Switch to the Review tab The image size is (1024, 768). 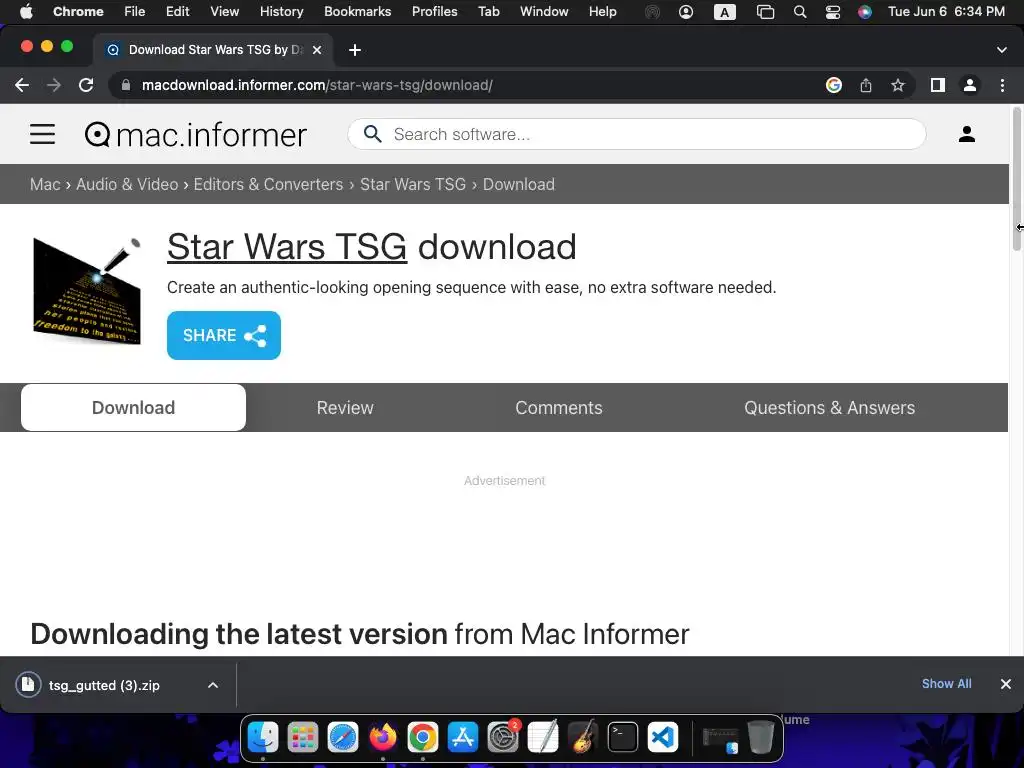click(345, 408)
